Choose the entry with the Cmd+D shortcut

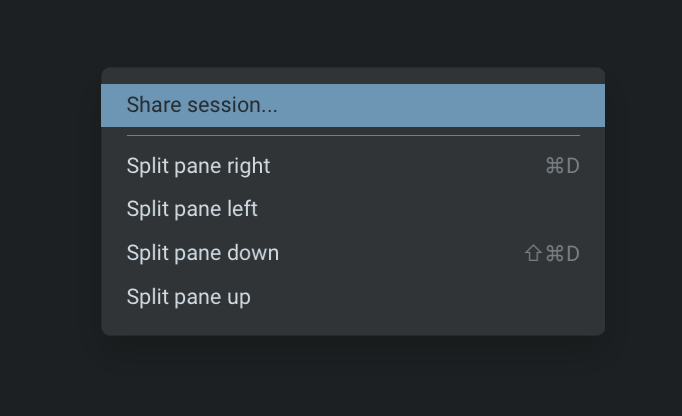click(198, 166)
